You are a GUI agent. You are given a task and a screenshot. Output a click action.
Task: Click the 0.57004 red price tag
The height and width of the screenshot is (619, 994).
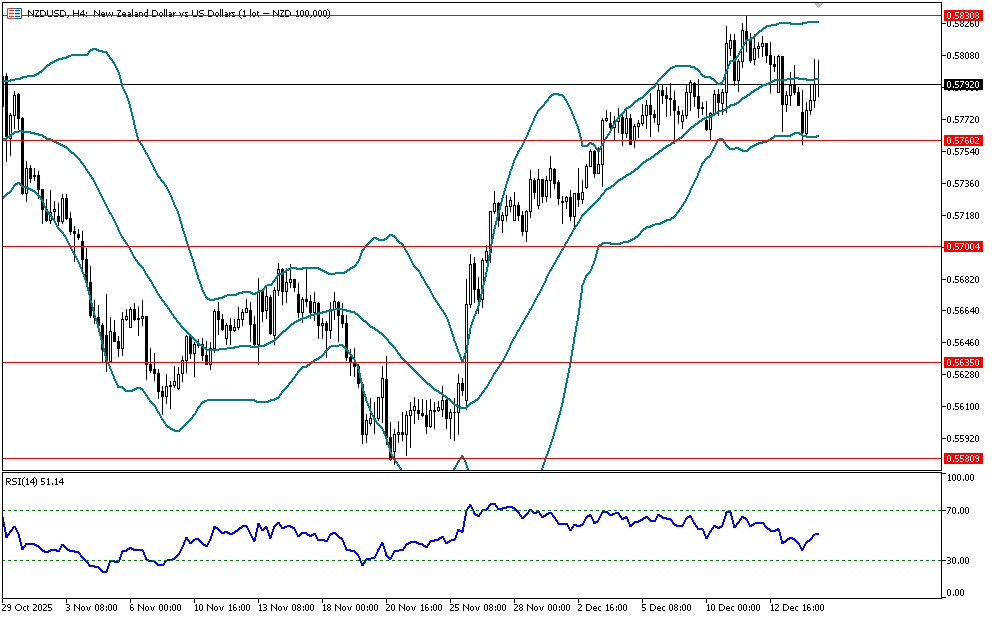[961, 246]
